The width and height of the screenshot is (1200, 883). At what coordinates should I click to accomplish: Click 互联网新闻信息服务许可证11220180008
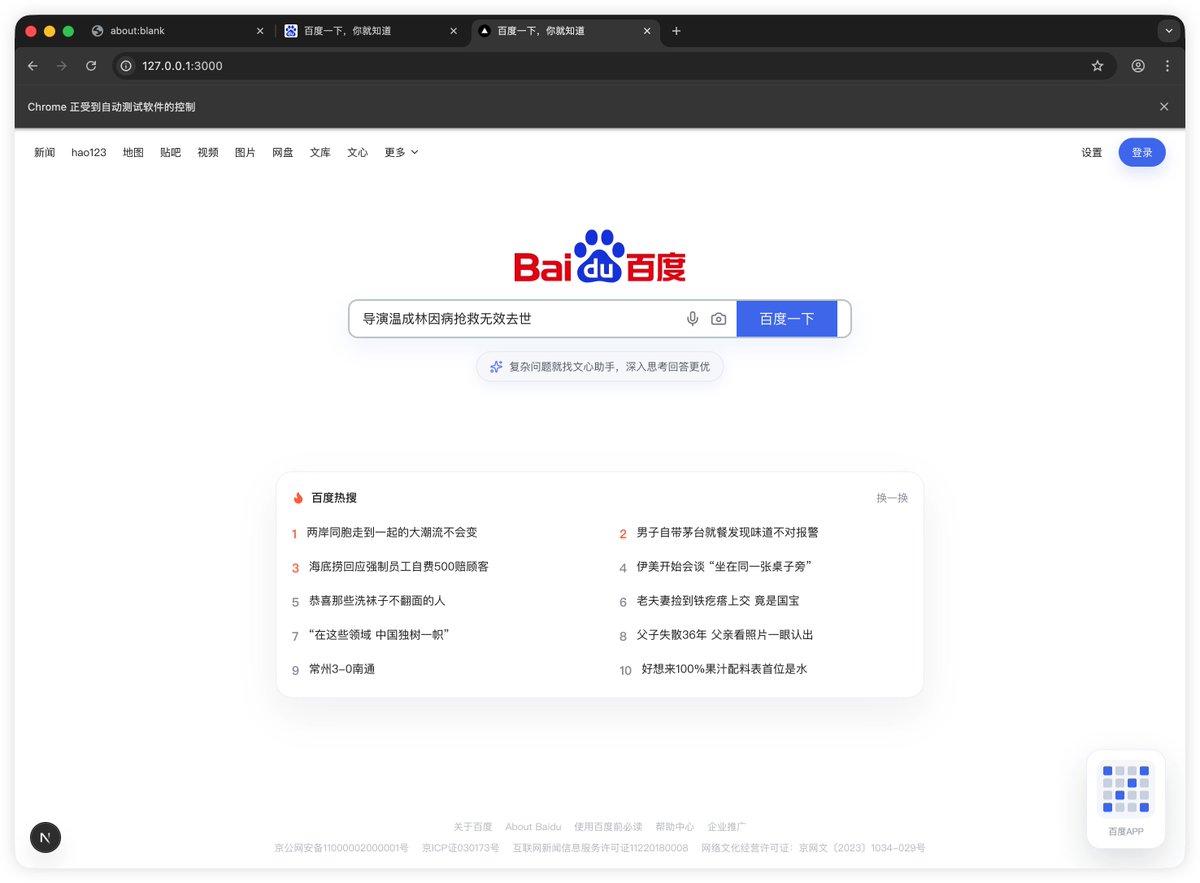pyautogui.click(x=600, y=848)
